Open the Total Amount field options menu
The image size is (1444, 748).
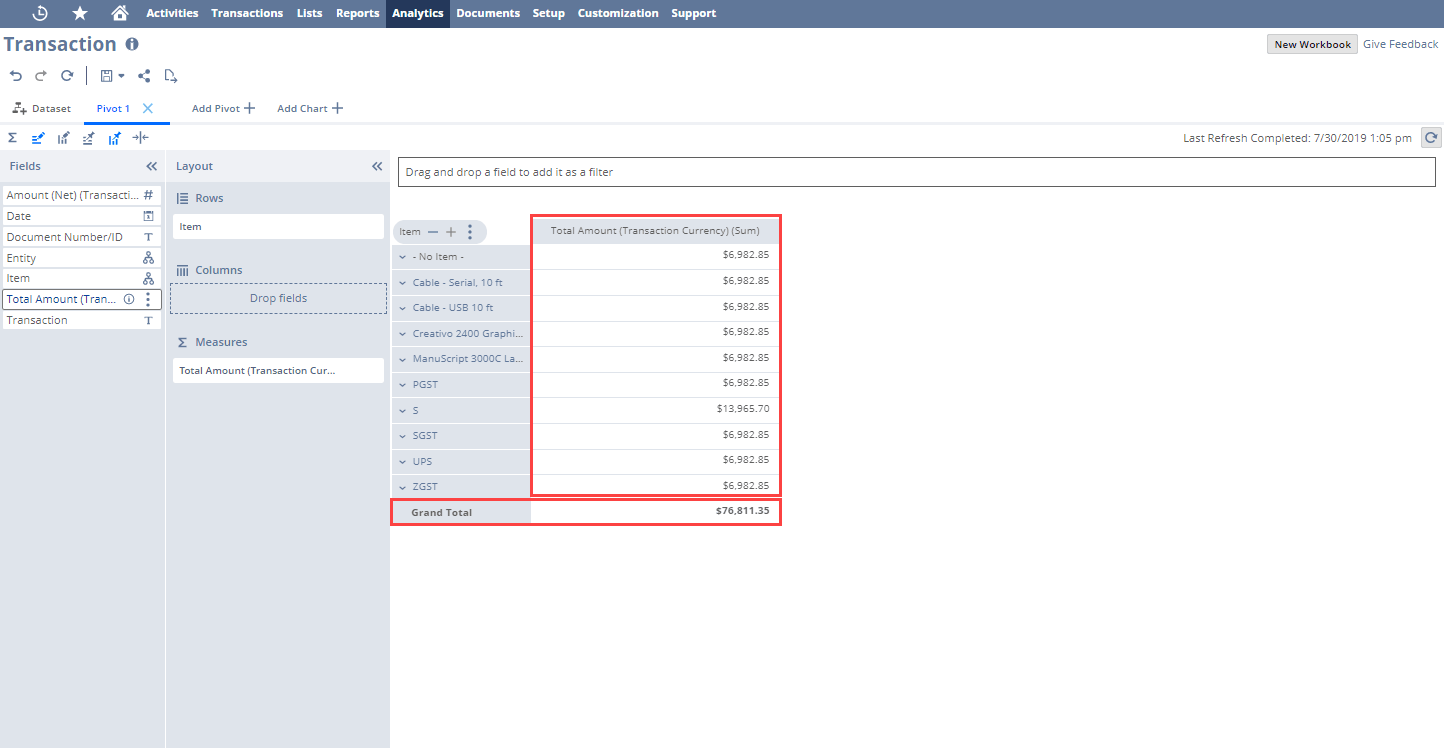[148, 299]
